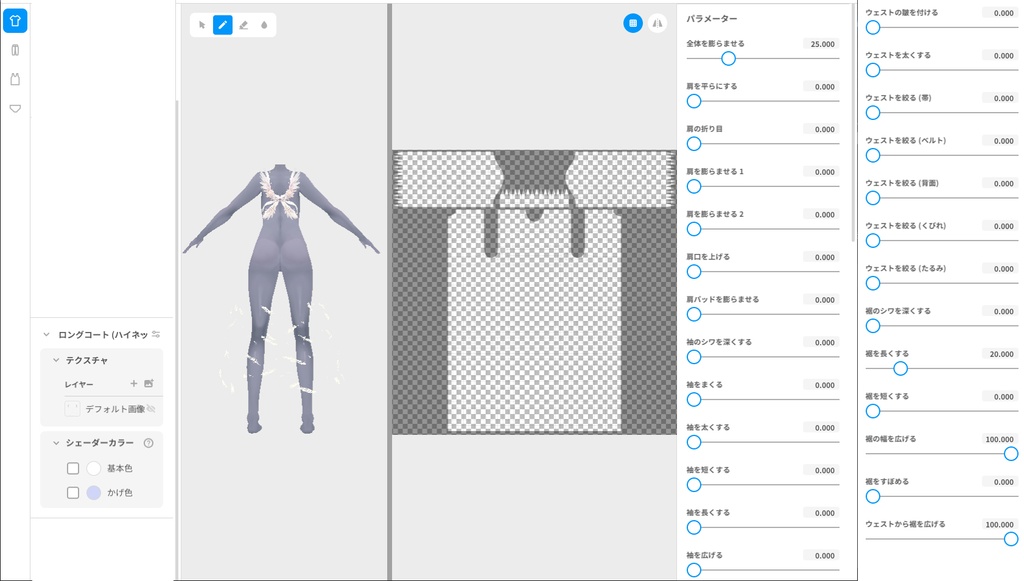Viewport: 1024px width, 581px height.
Task: Click the 全体を膨らませる value field 25.000
Action: 821,44
